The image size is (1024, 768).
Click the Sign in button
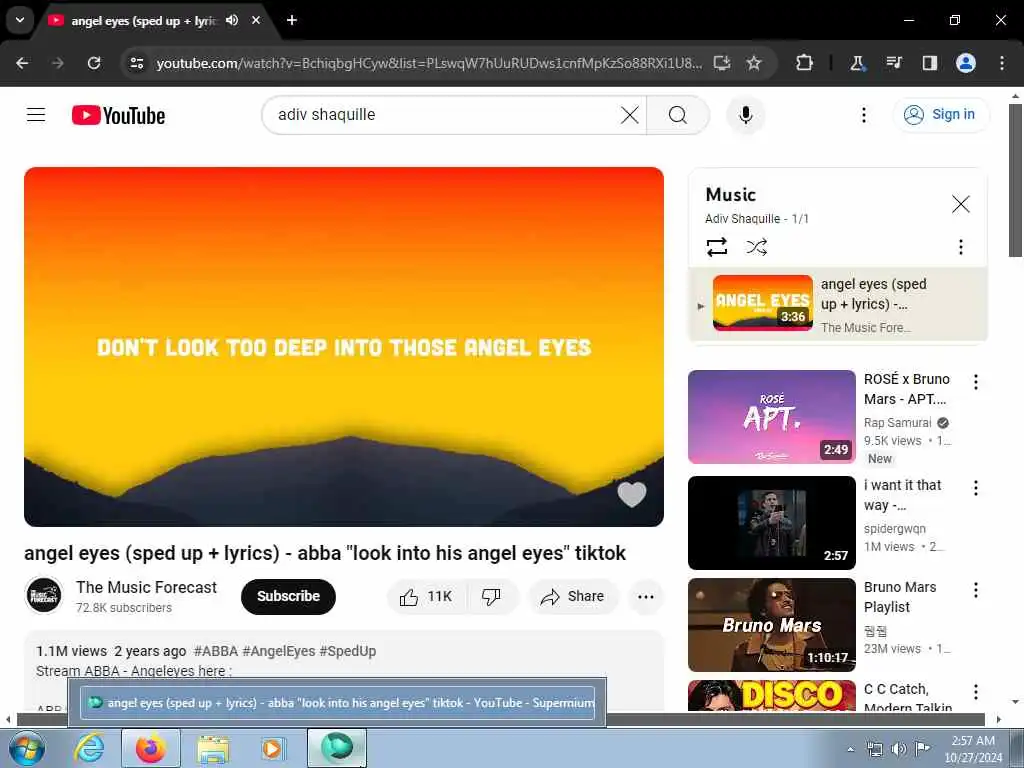pos(940,115)
